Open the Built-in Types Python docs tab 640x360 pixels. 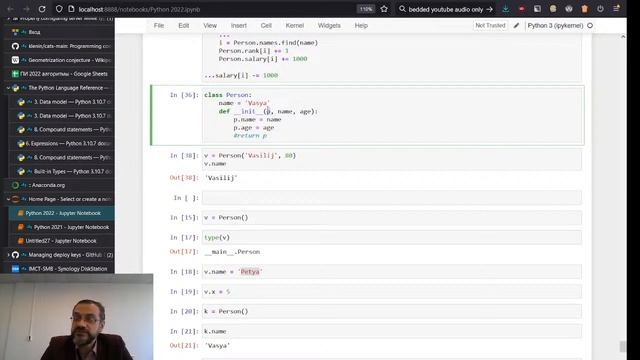coord(64,171)
